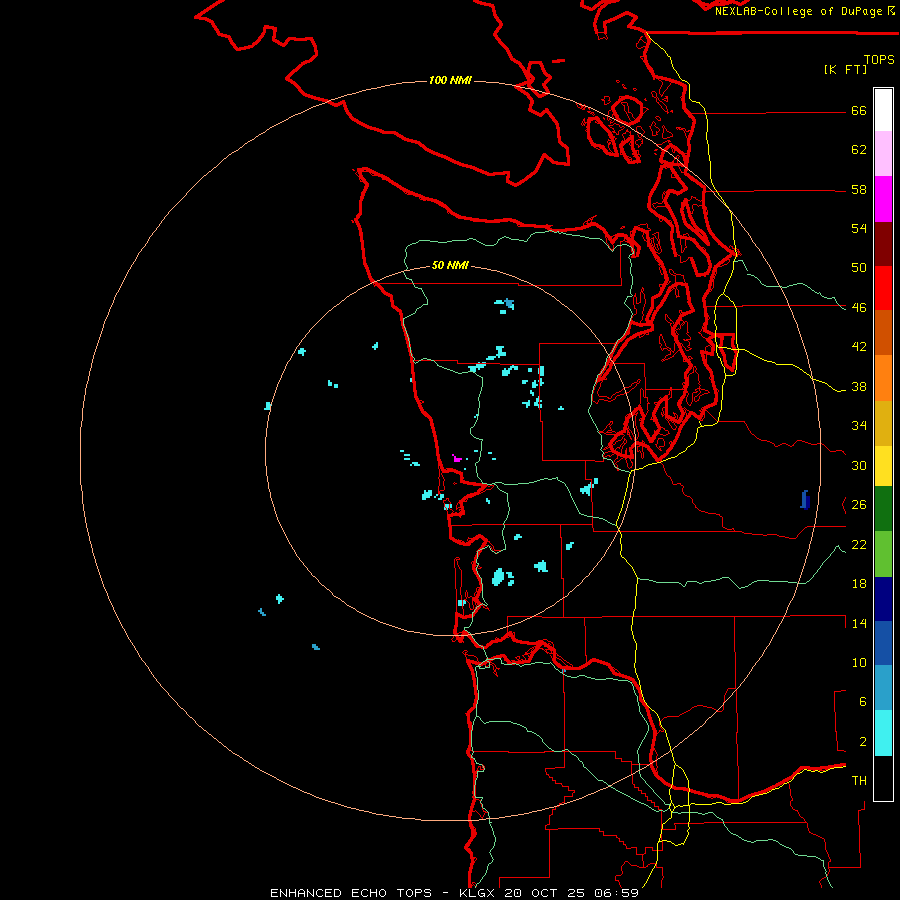
Task: Click the "22" legend value
Action: 859,544
